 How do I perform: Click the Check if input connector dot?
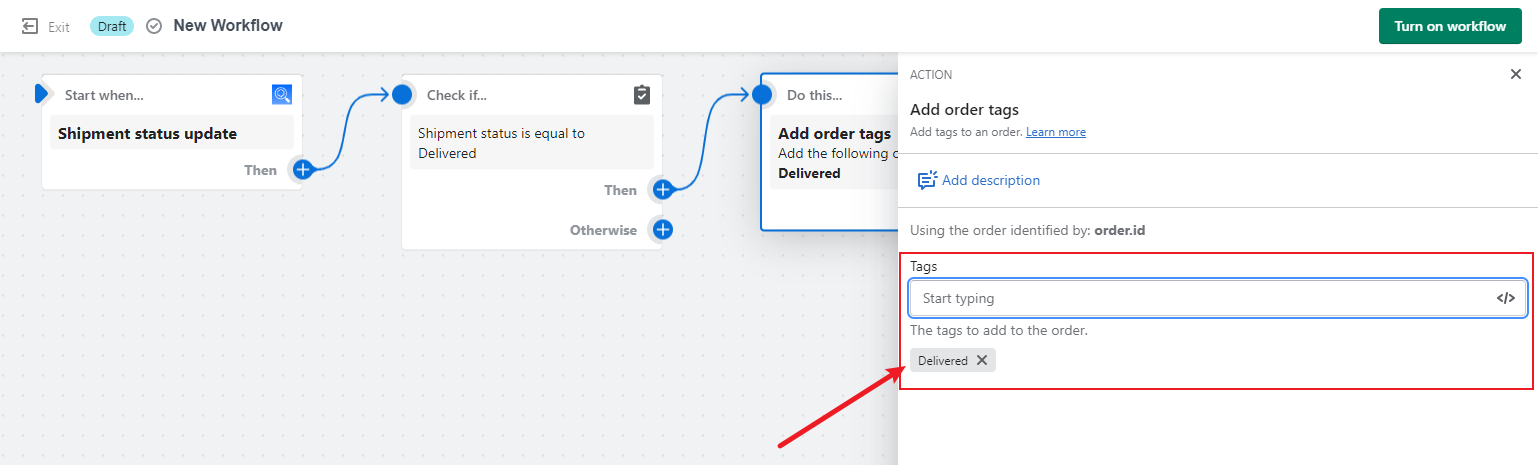click(x=402, y=95)
